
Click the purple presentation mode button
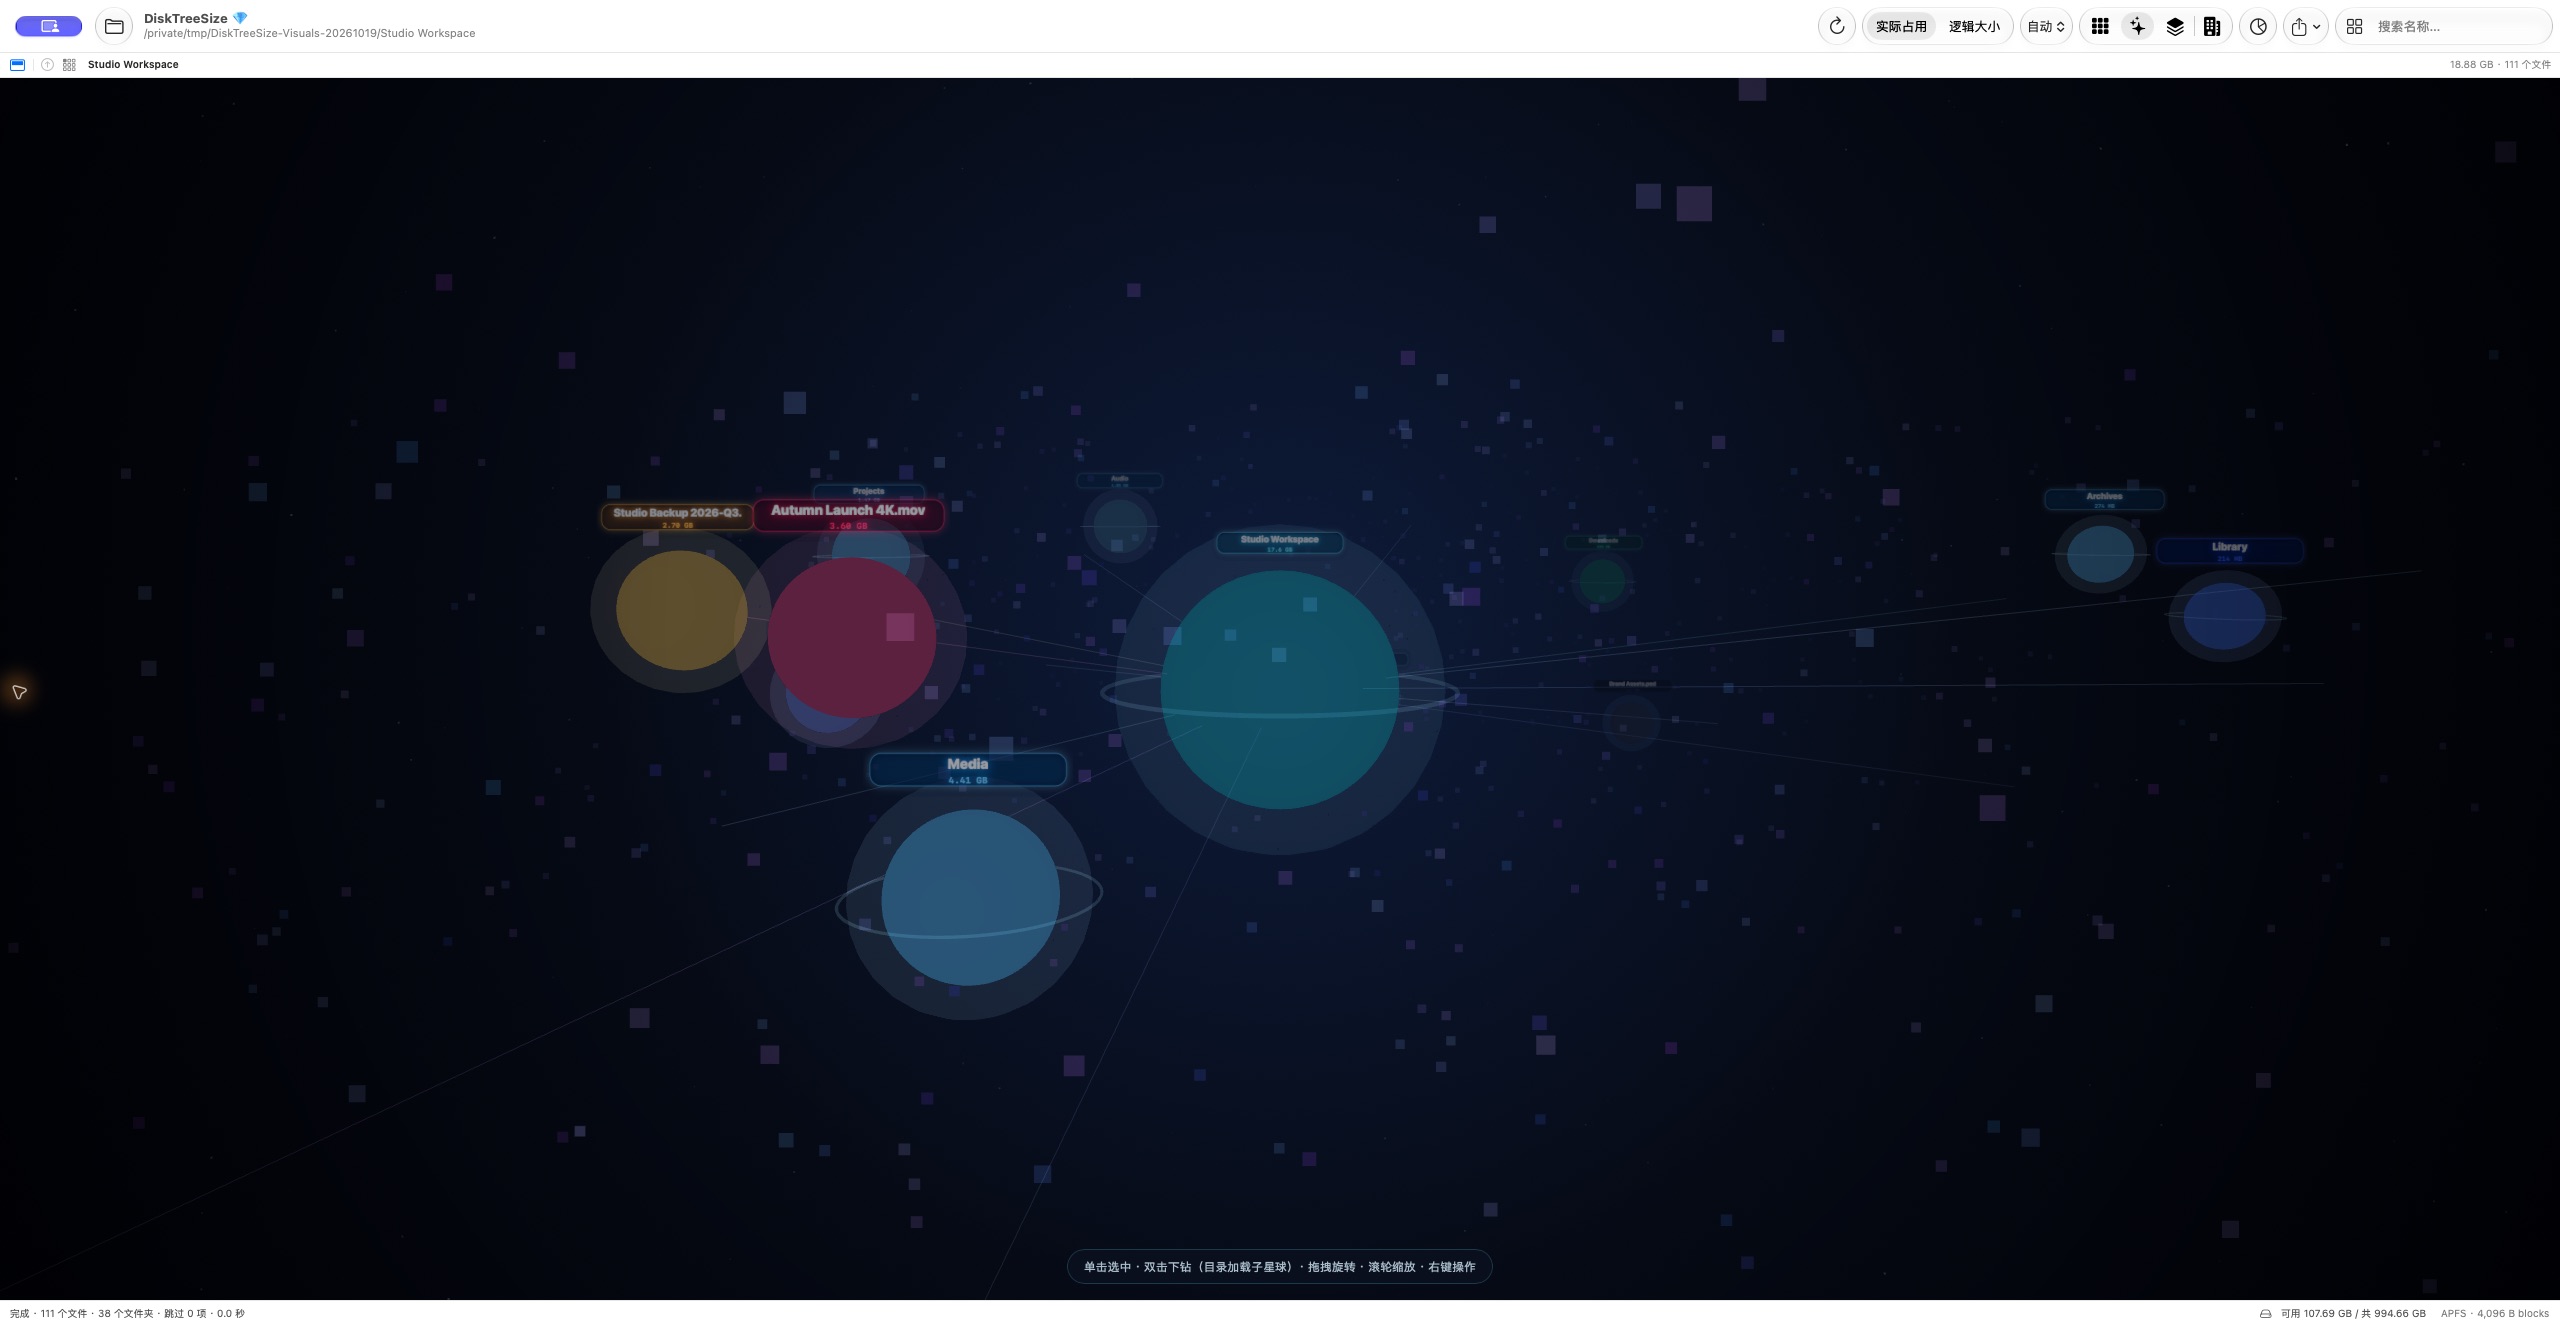(x=48, y=26)
